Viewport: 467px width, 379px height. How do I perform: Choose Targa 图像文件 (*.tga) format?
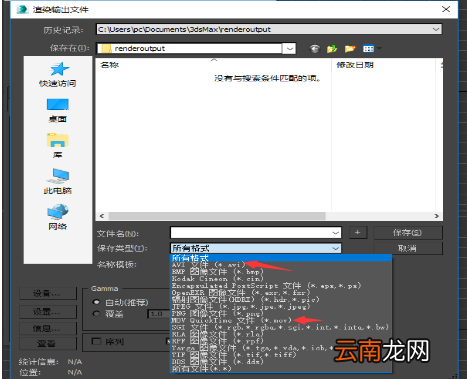281,348
